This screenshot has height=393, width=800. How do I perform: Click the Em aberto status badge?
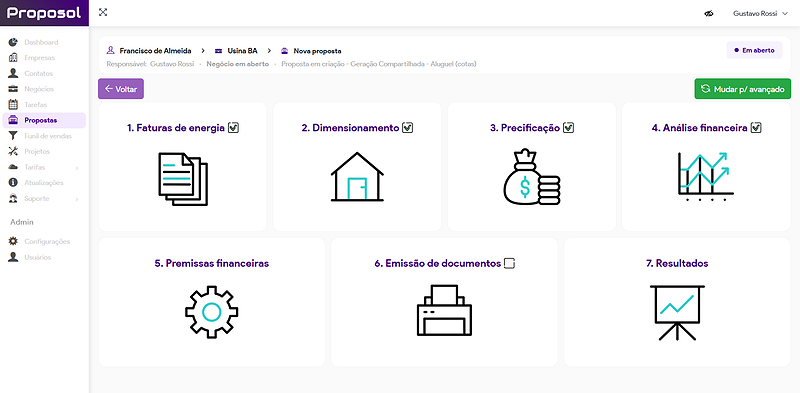click(754, 51)
